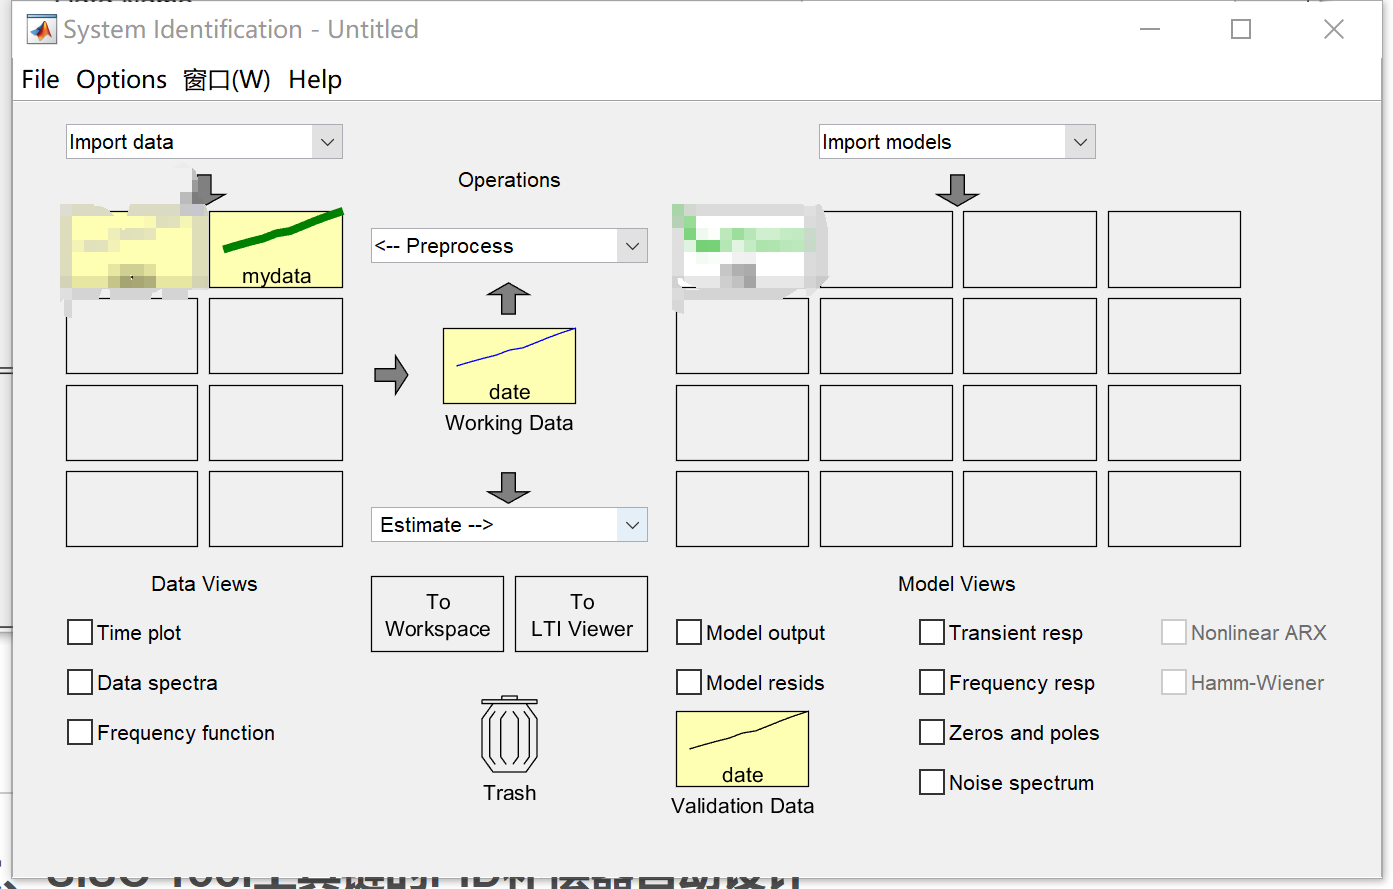Click the Working Data 'date' icon
This screenshot has height=889, width=1393.
[509, 366]
